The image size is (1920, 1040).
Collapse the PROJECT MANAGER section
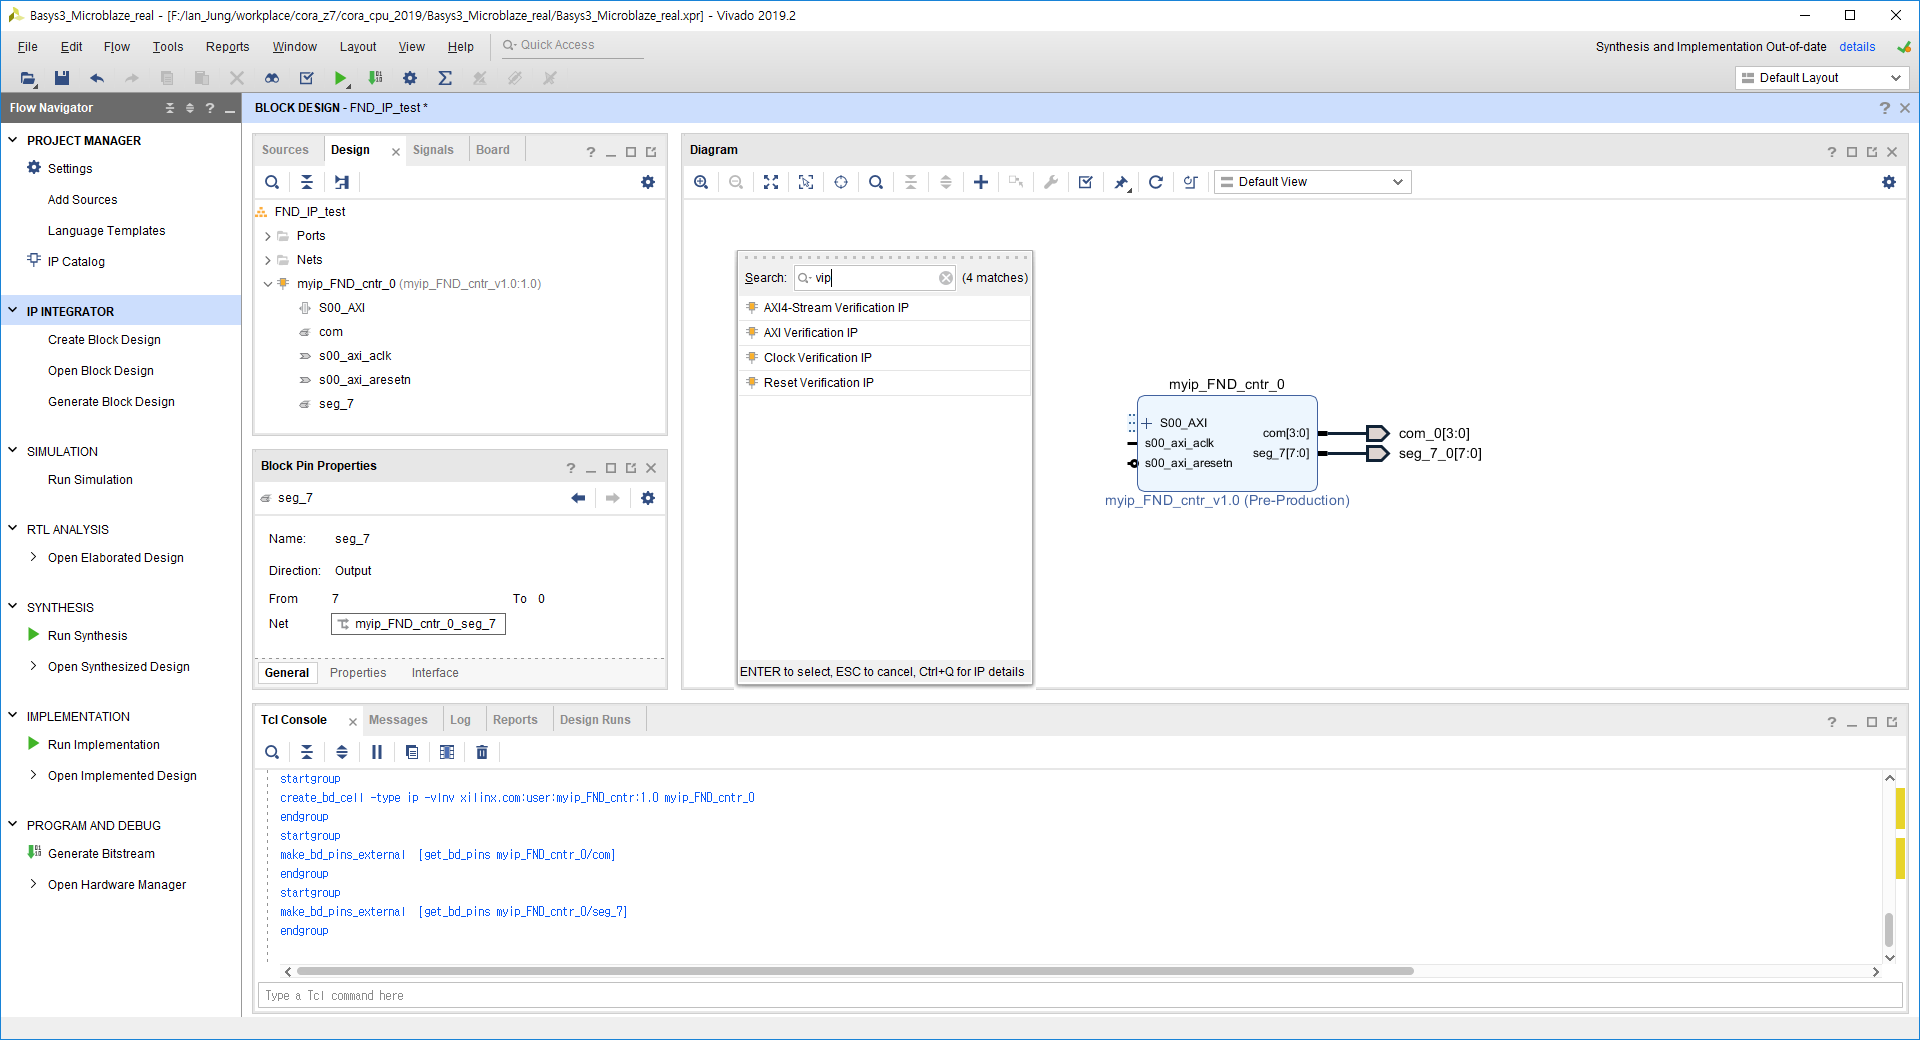[x=13, y=140]
